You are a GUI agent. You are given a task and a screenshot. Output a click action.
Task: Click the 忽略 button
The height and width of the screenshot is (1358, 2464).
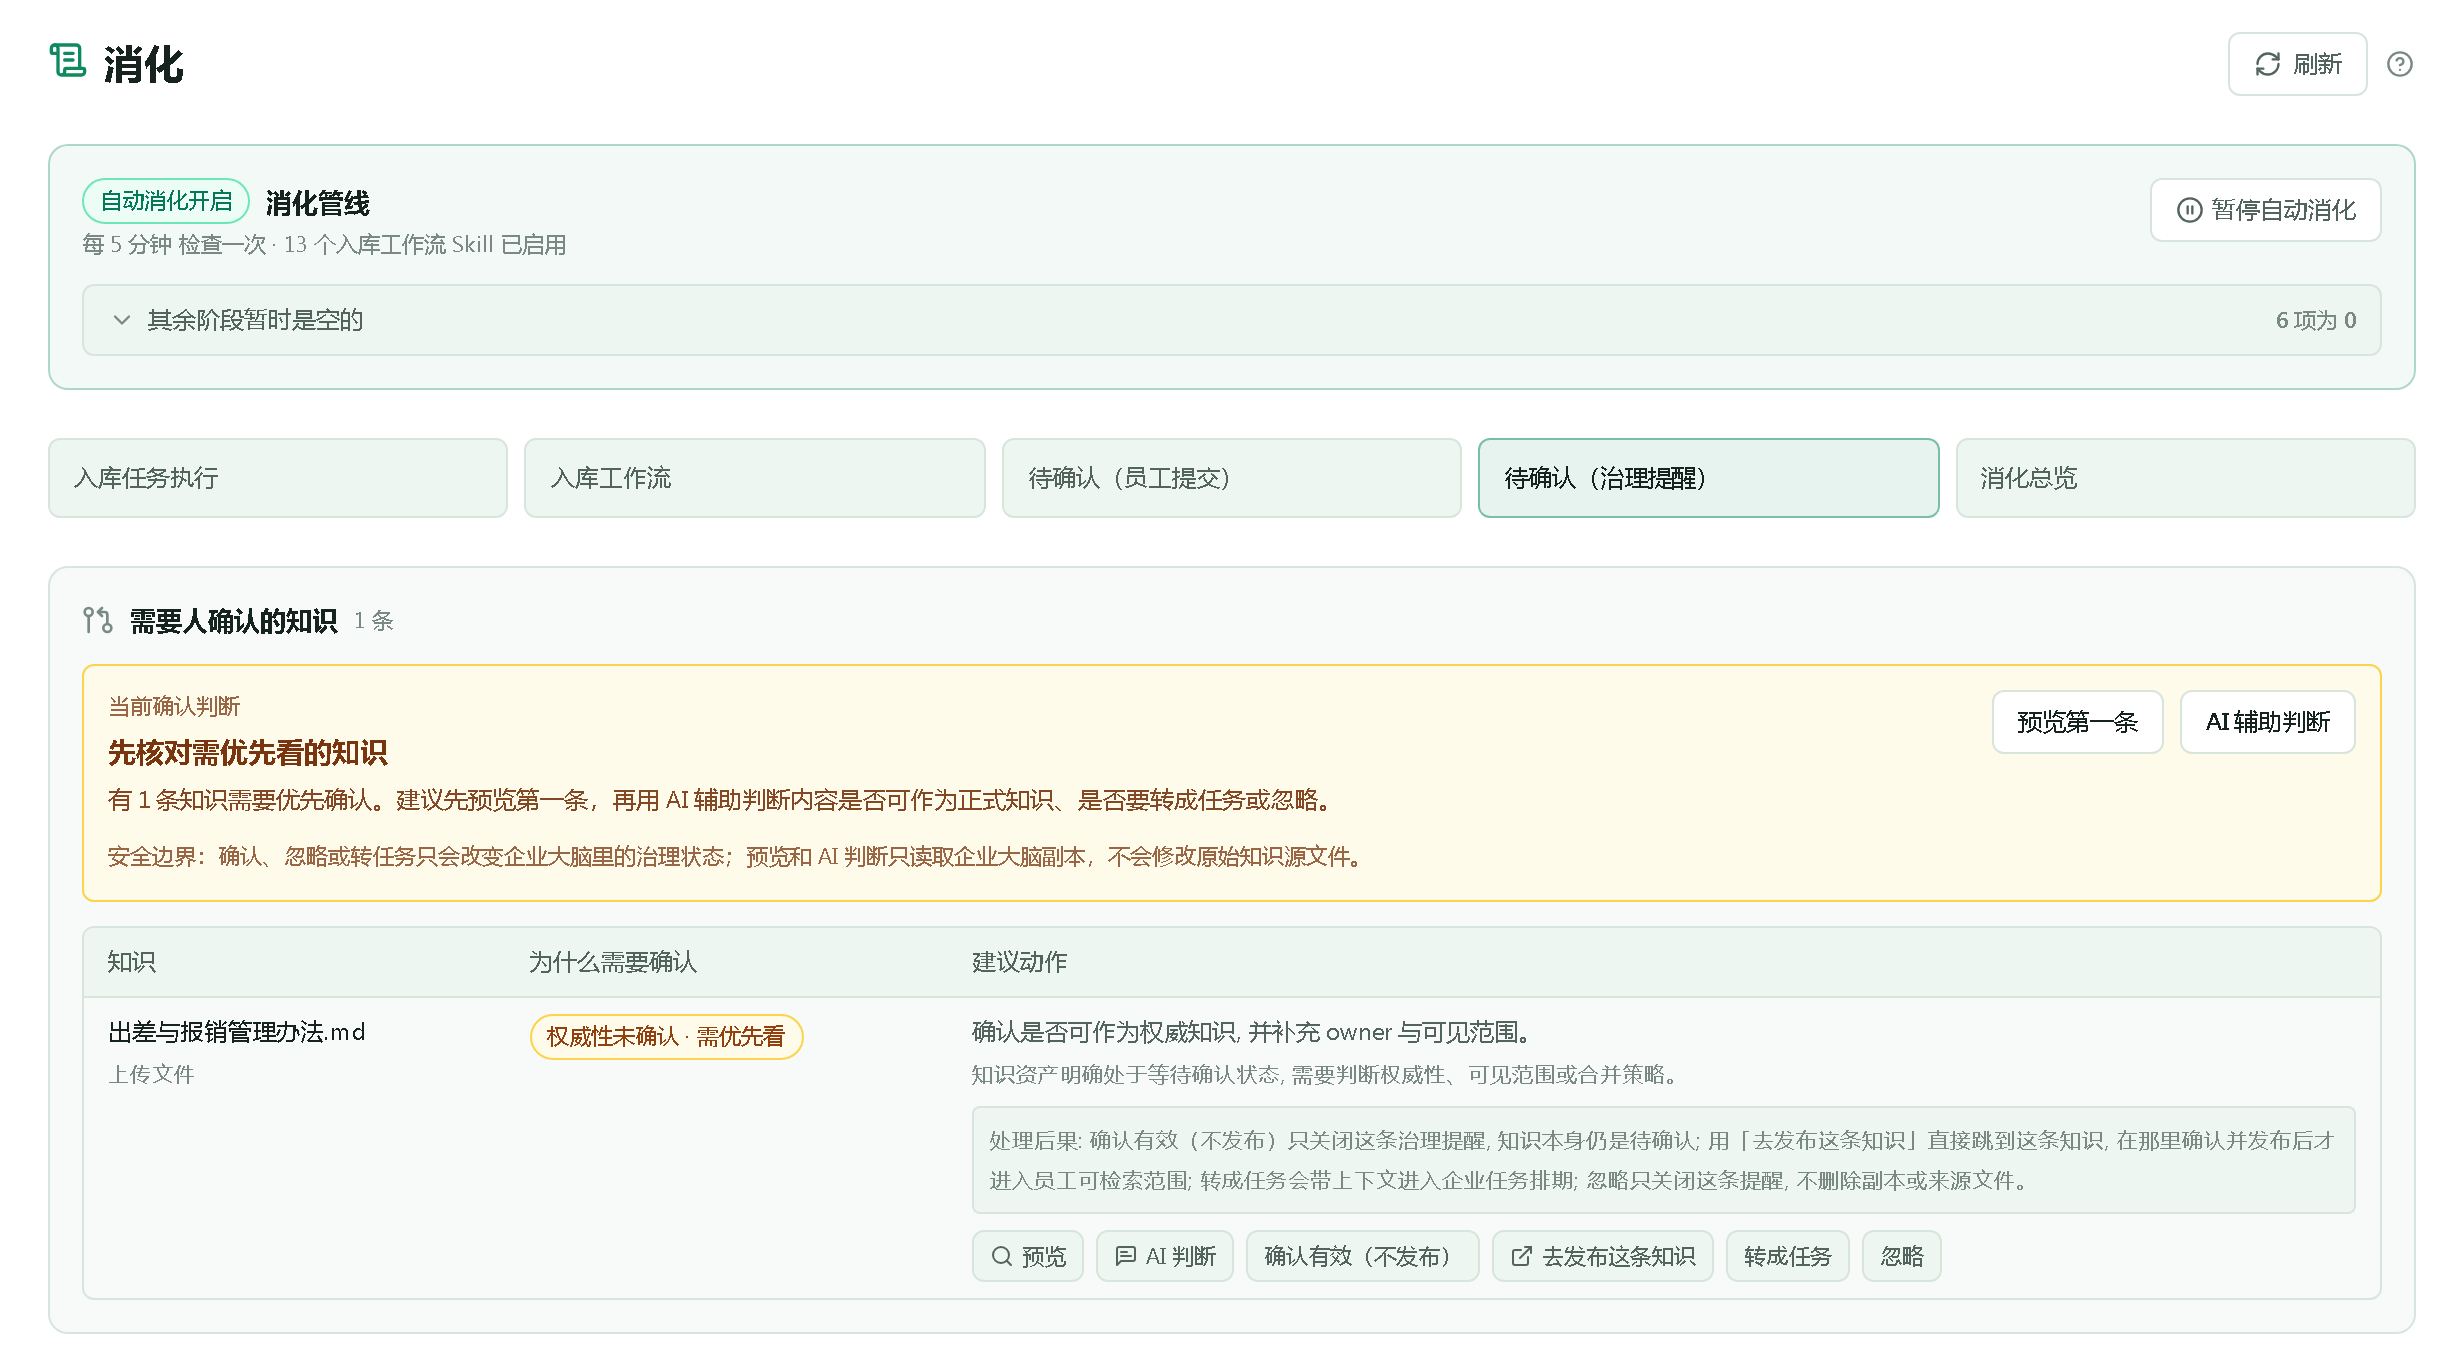click(x=1901, y=1256)
